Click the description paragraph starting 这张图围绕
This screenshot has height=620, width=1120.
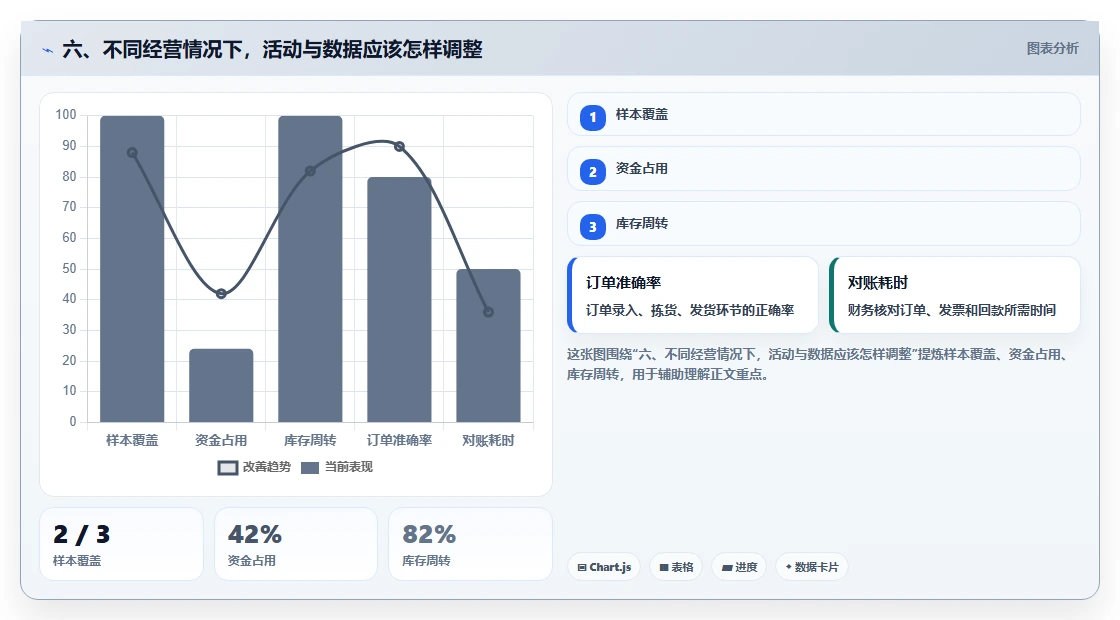[x=819, y=364]
